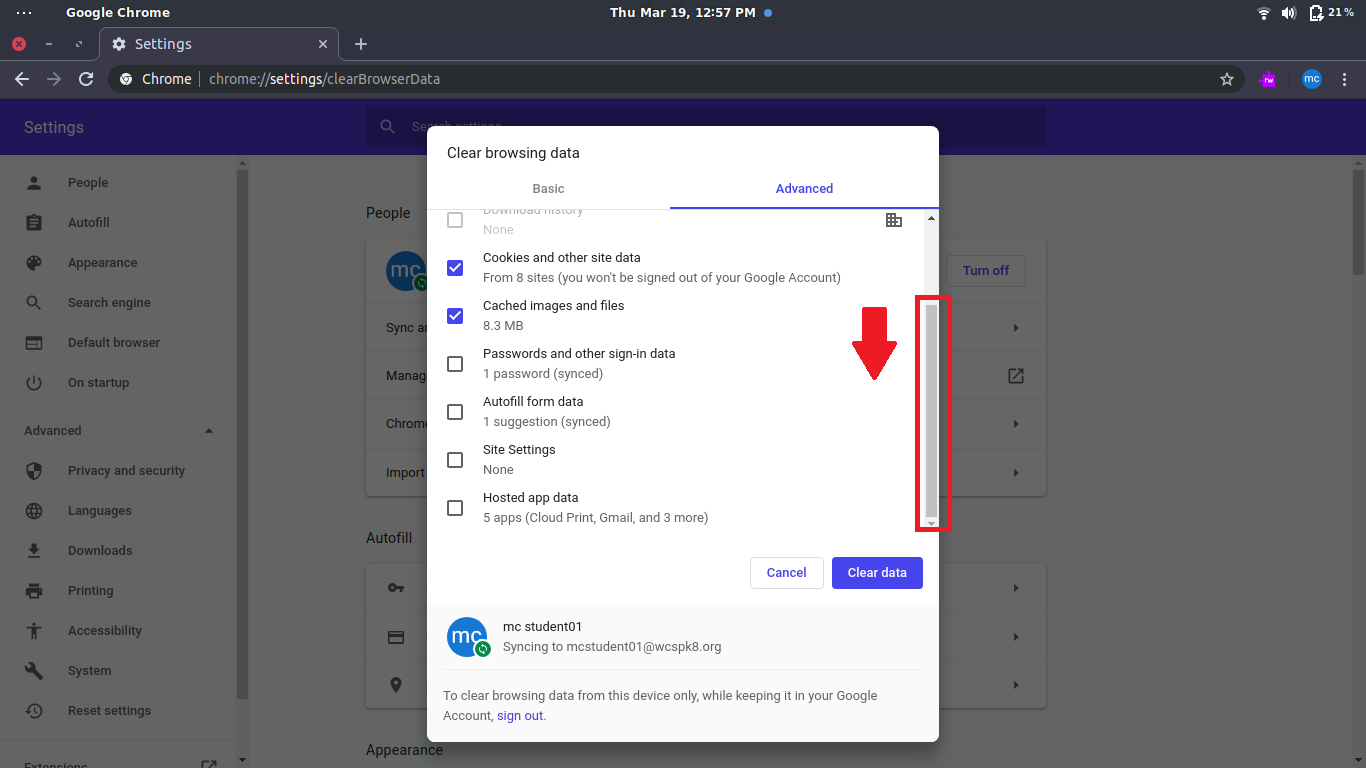Click the volume icon in system tray

coord(1289,13)
